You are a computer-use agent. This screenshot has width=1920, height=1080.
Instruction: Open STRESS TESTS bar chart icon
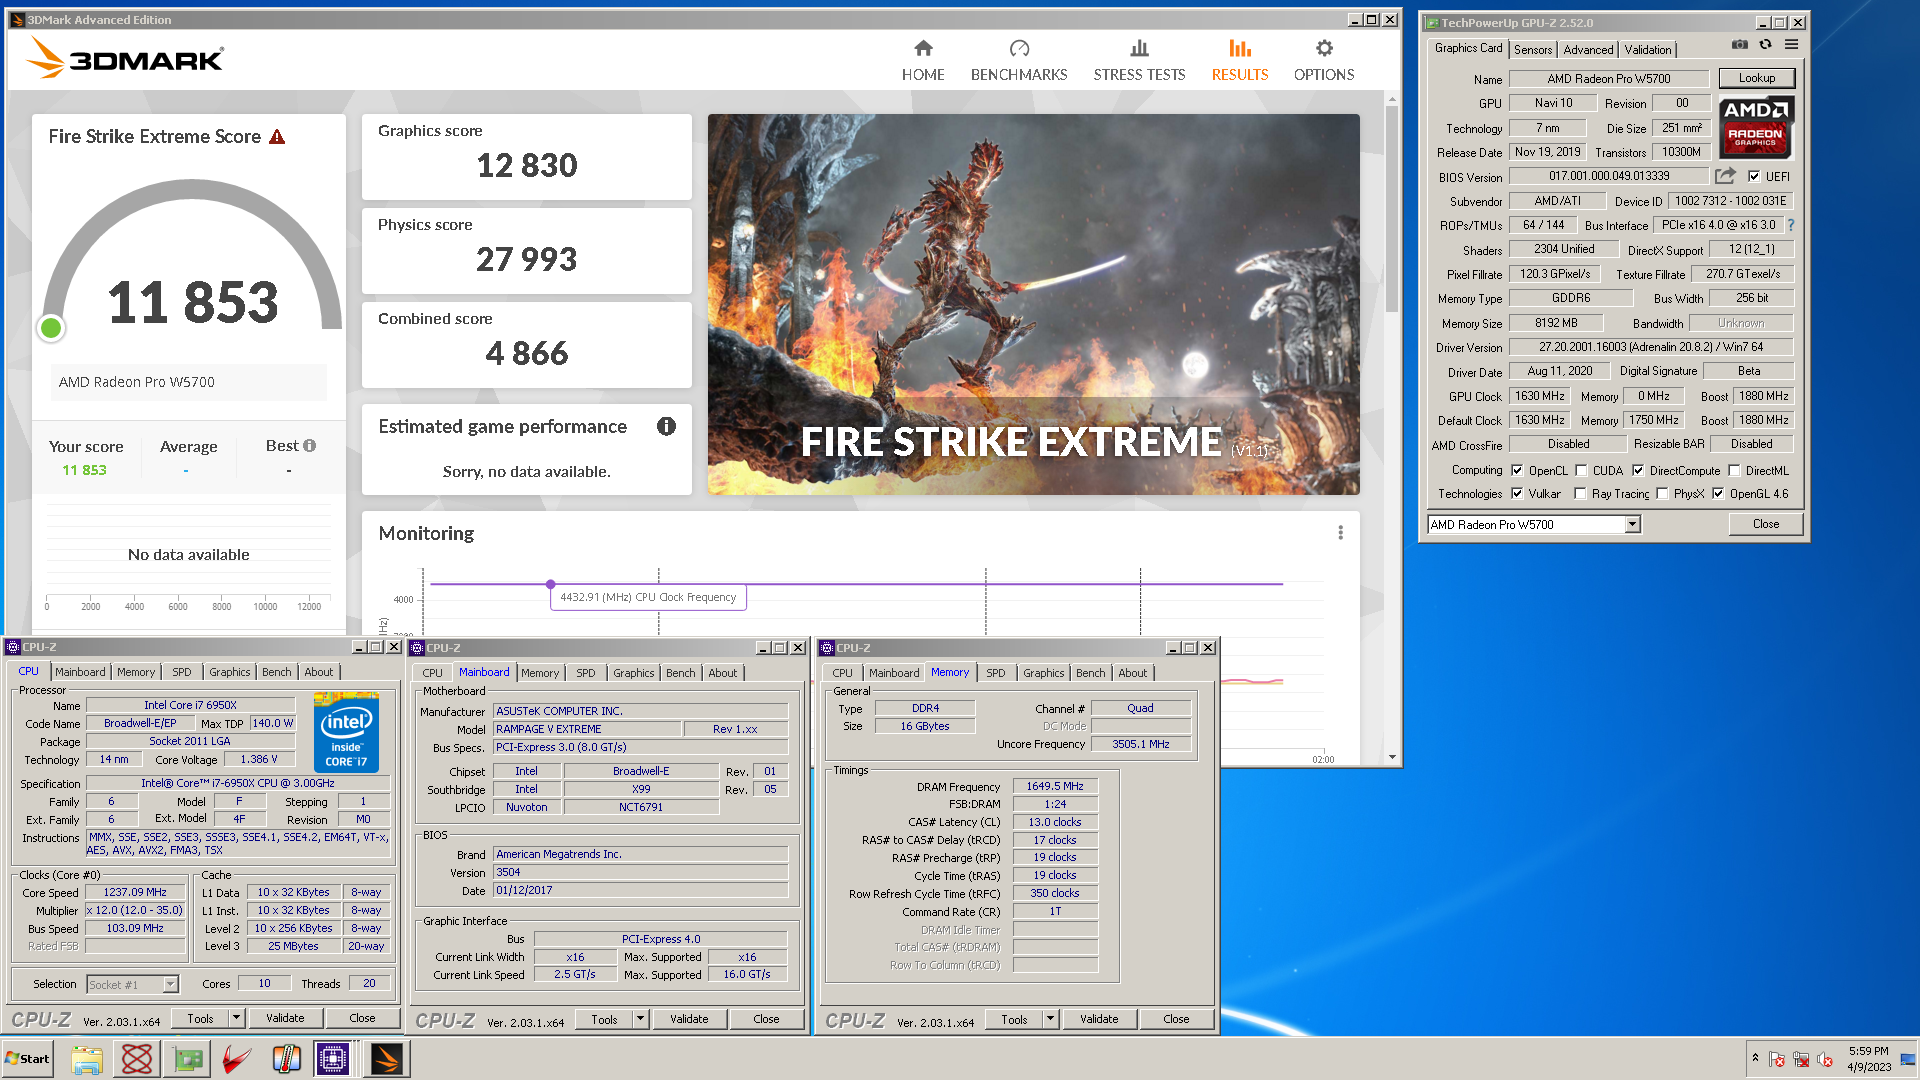[x=1139, y=48]
